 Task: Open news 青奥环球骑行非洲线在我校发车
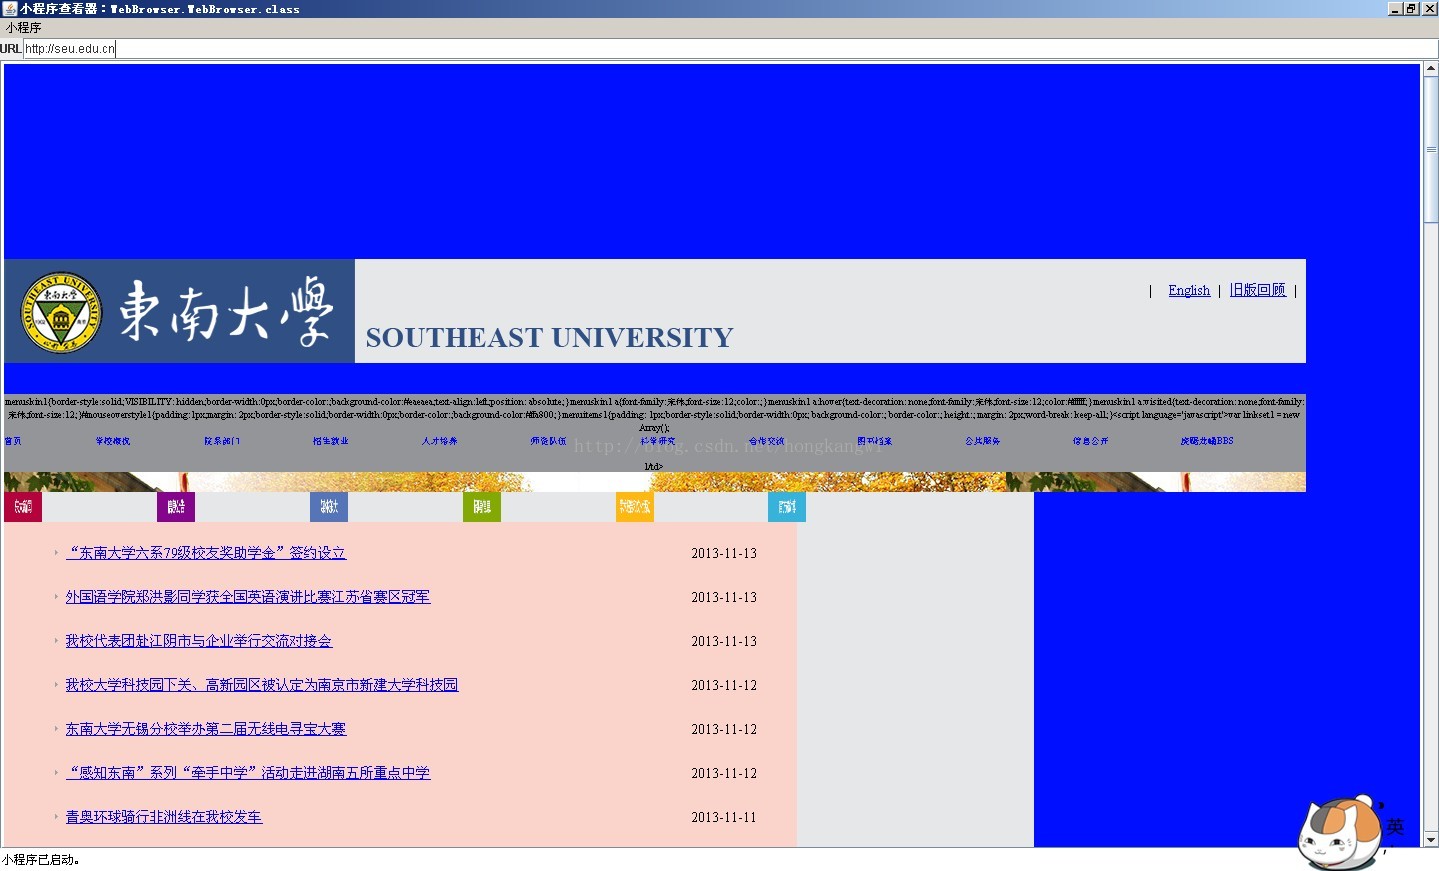164,817
